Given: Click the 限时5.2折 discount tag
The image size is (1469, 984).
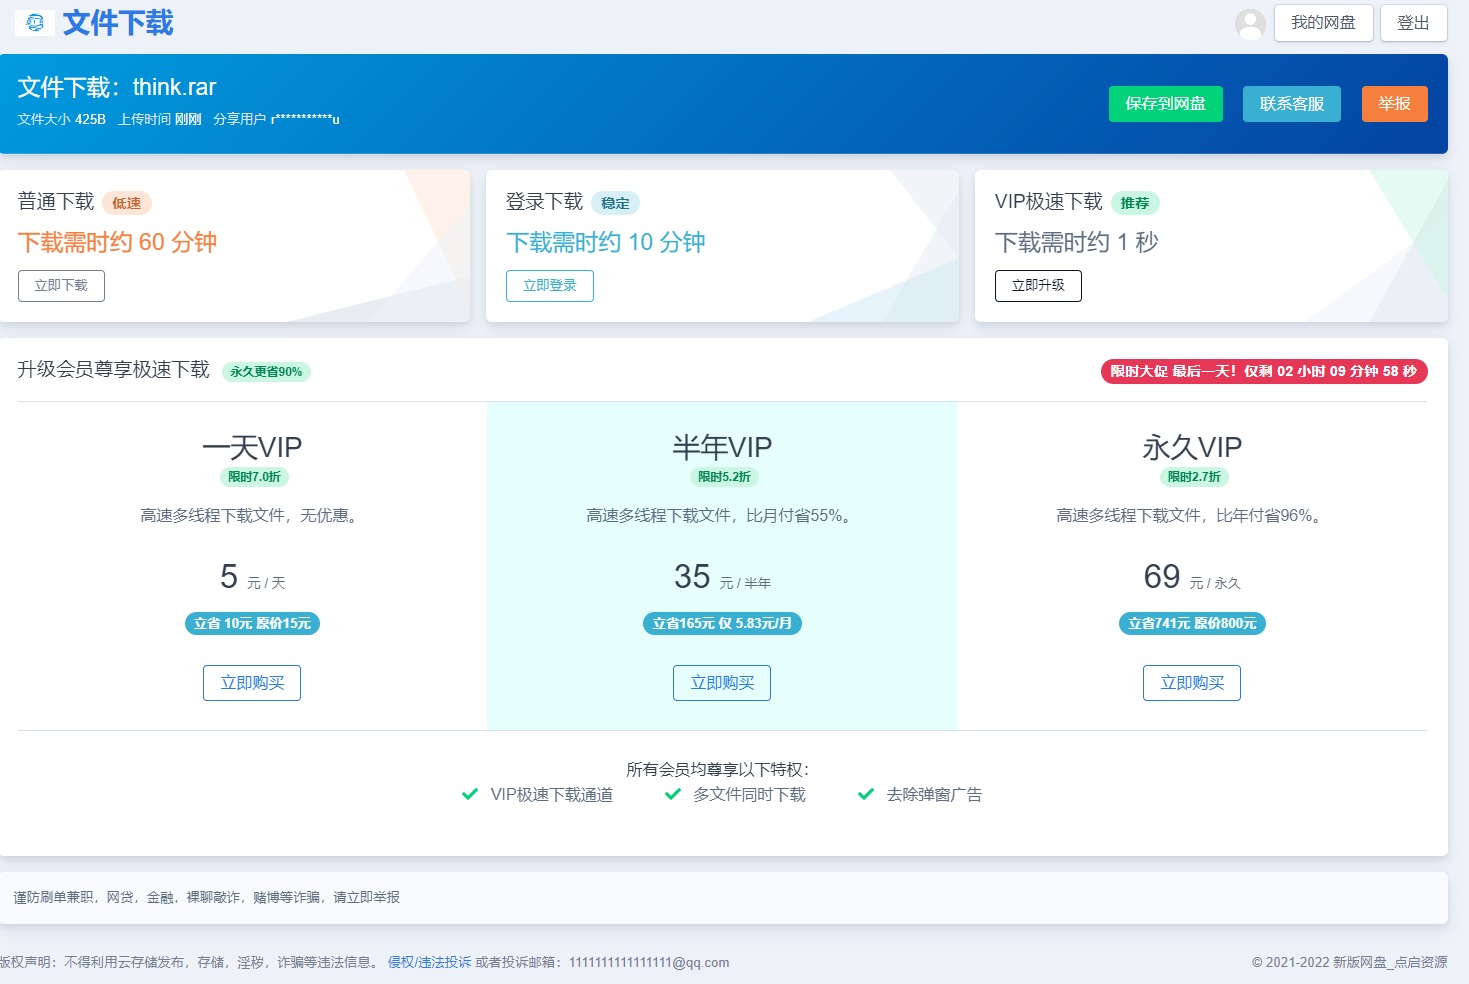Looking at the screenshot, I should (x=724, y=477).
